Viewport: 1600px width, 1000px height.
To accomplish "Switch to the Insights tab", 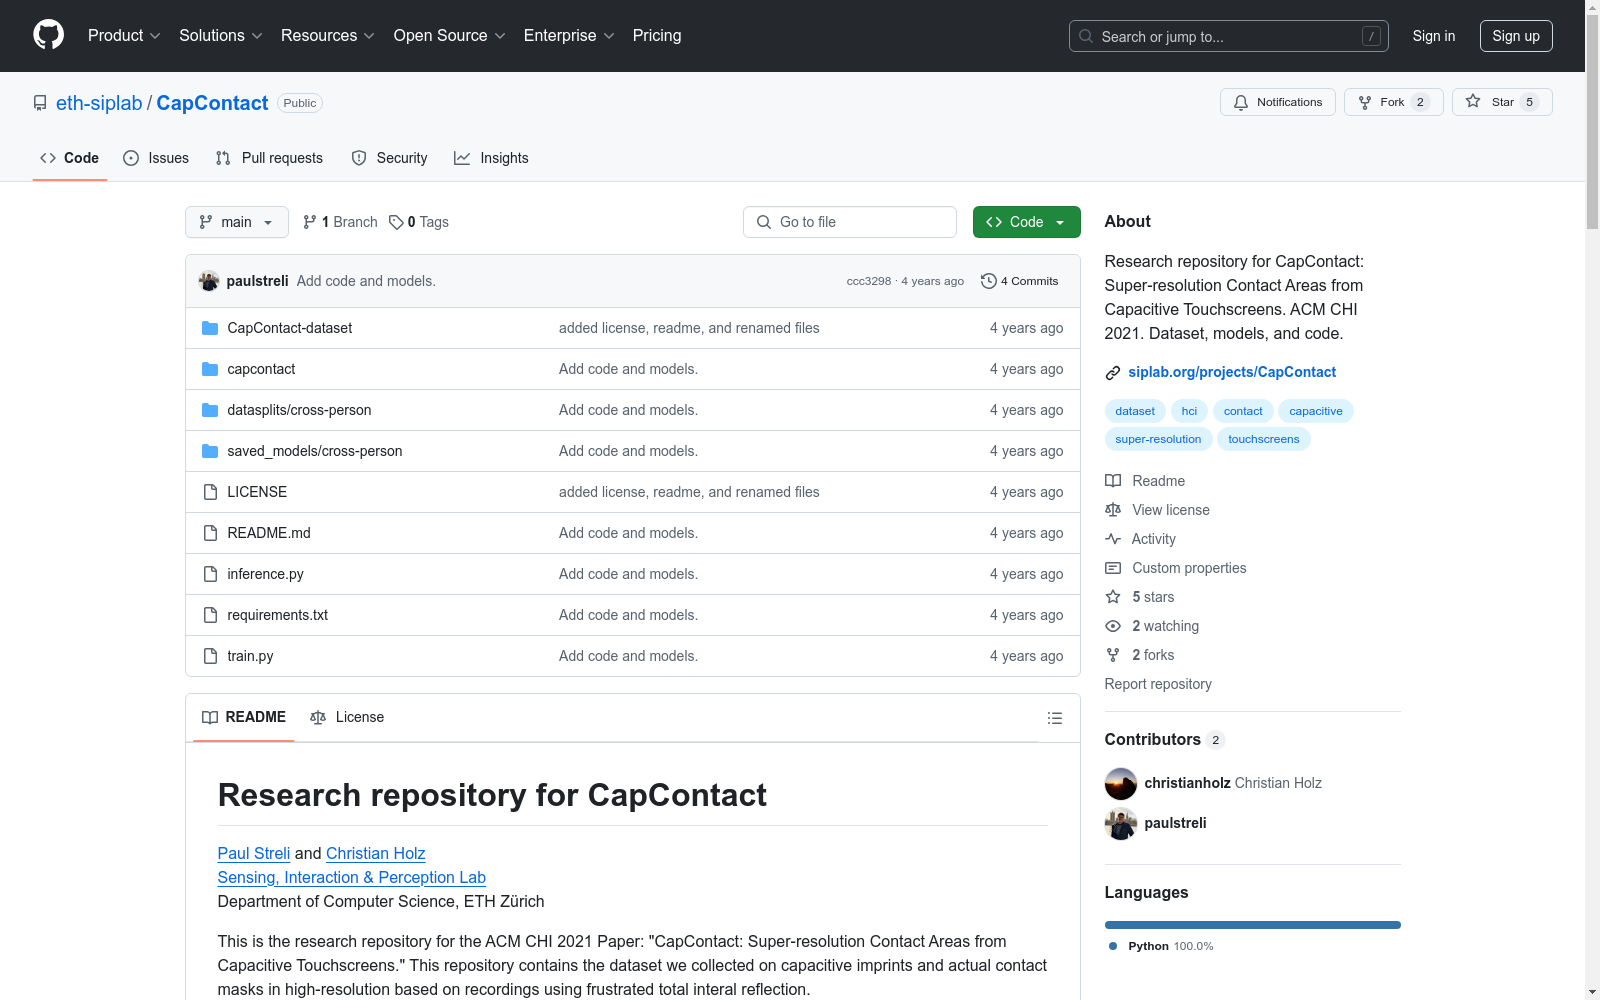I will click(491, 158).
